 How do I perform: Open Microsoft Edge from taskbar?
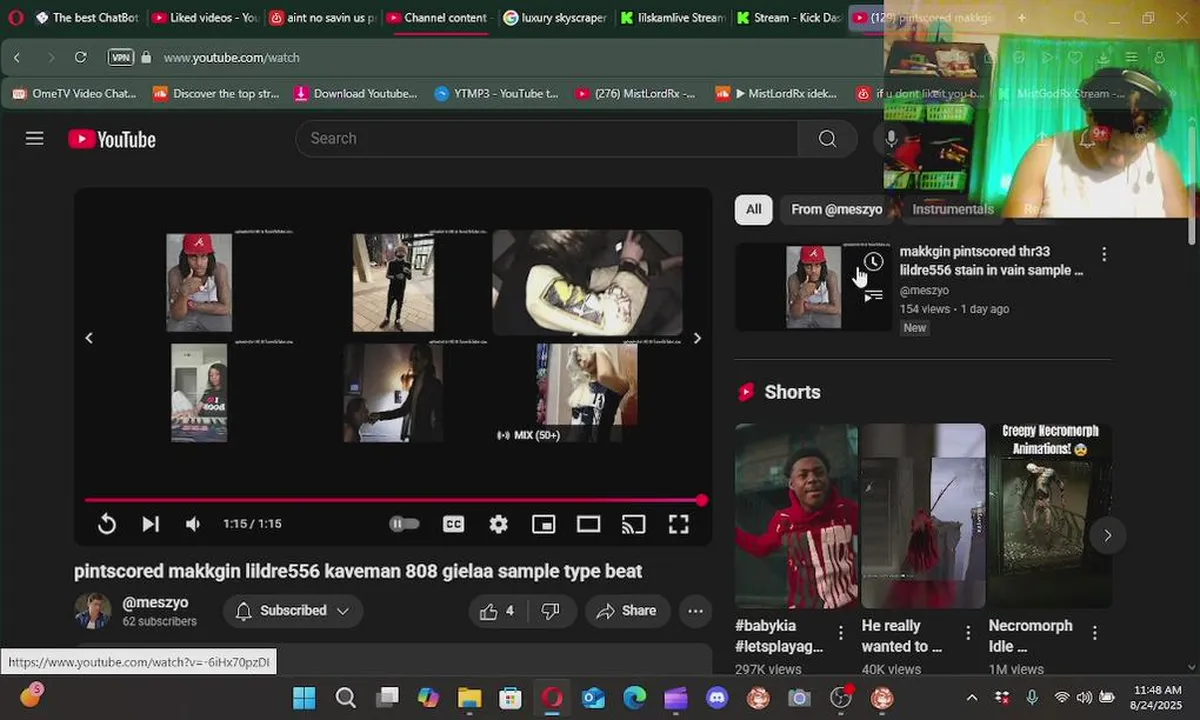tap(635, 698)
